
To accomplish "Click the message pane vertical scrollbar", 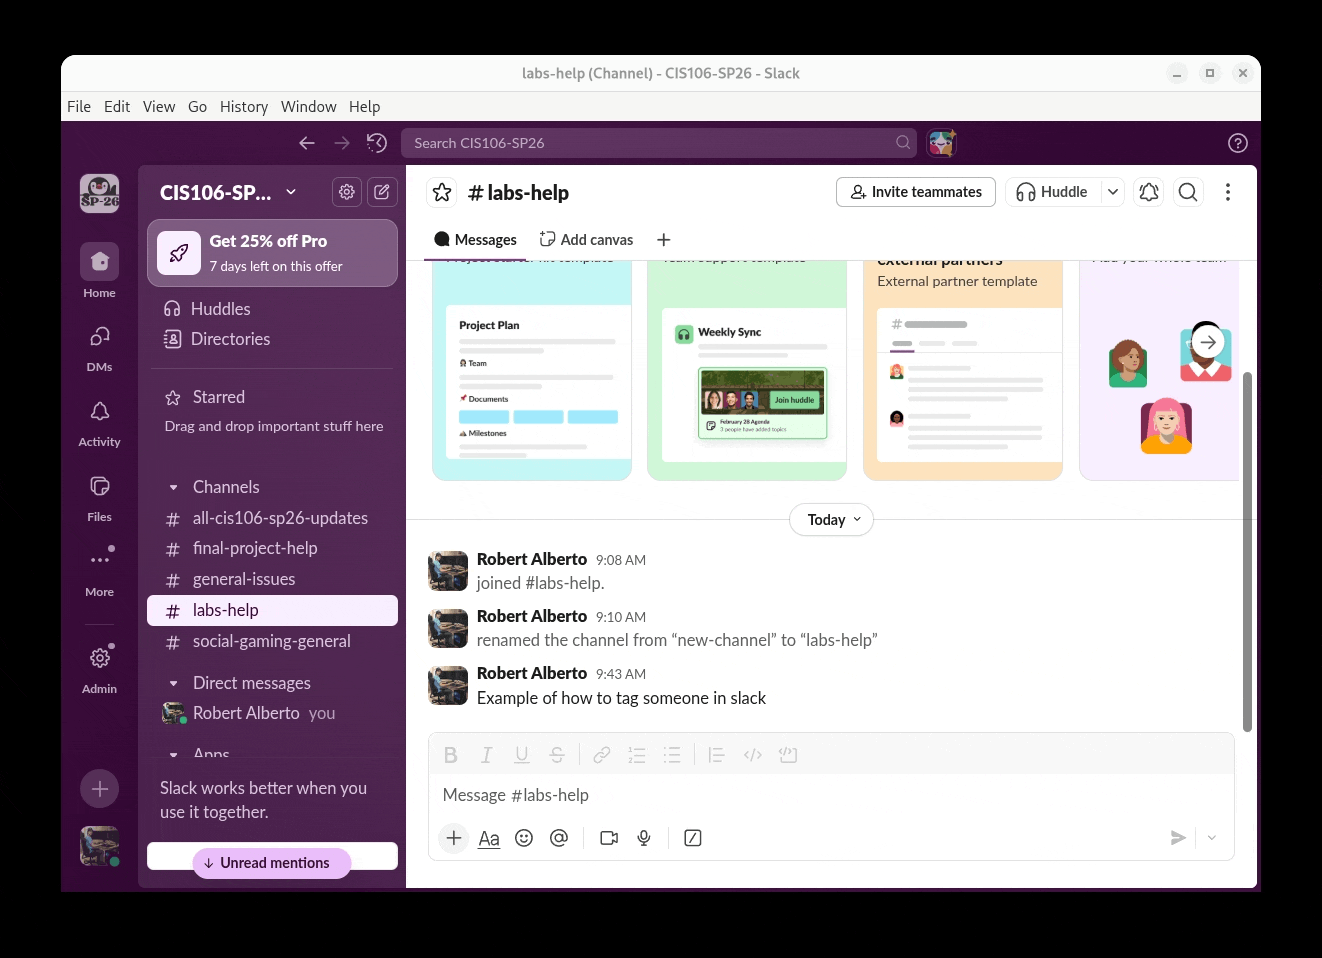I will coord(1247,550).
